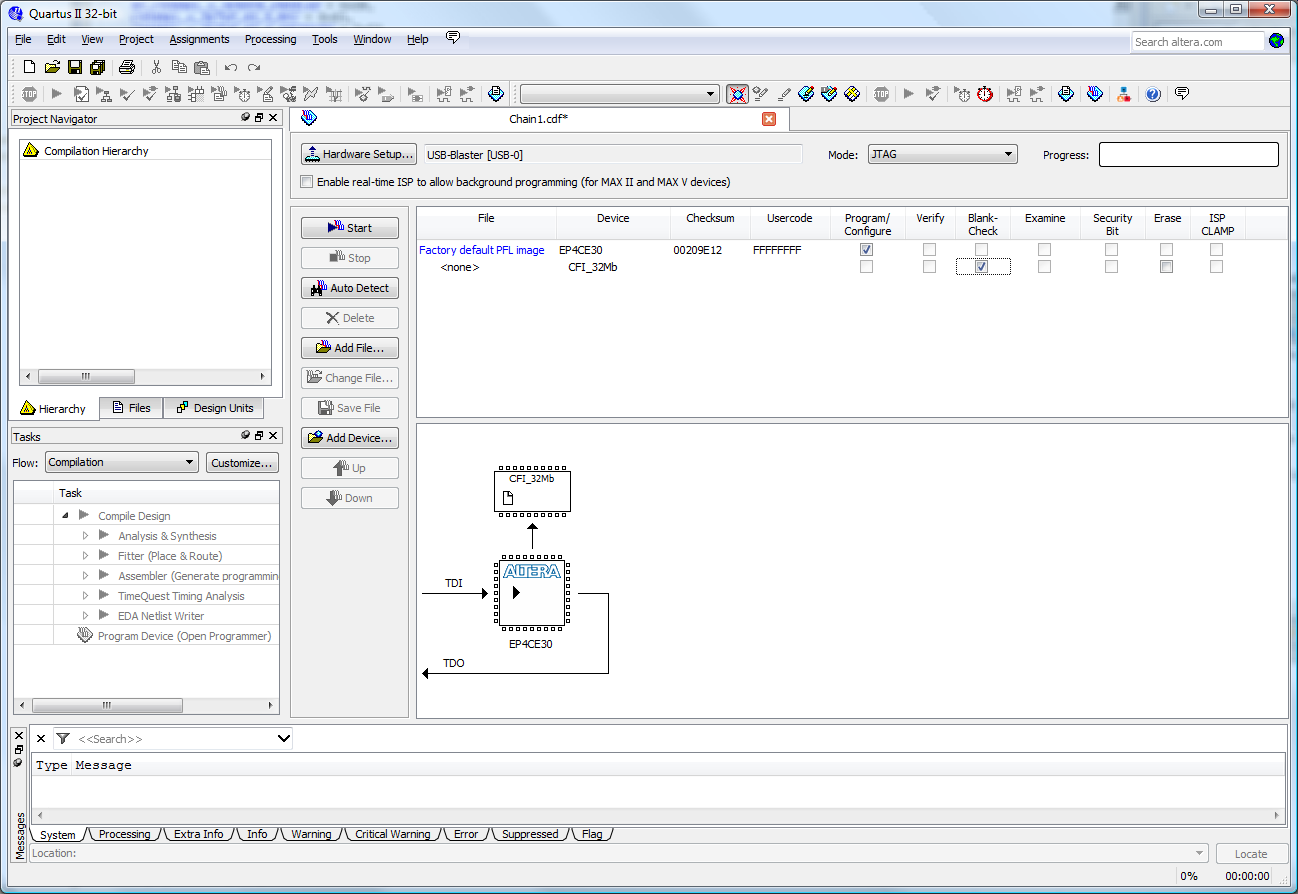Click the globe icon beside the search box
This screenshot has height=894, width=1298.
[x=1277, y=41]
